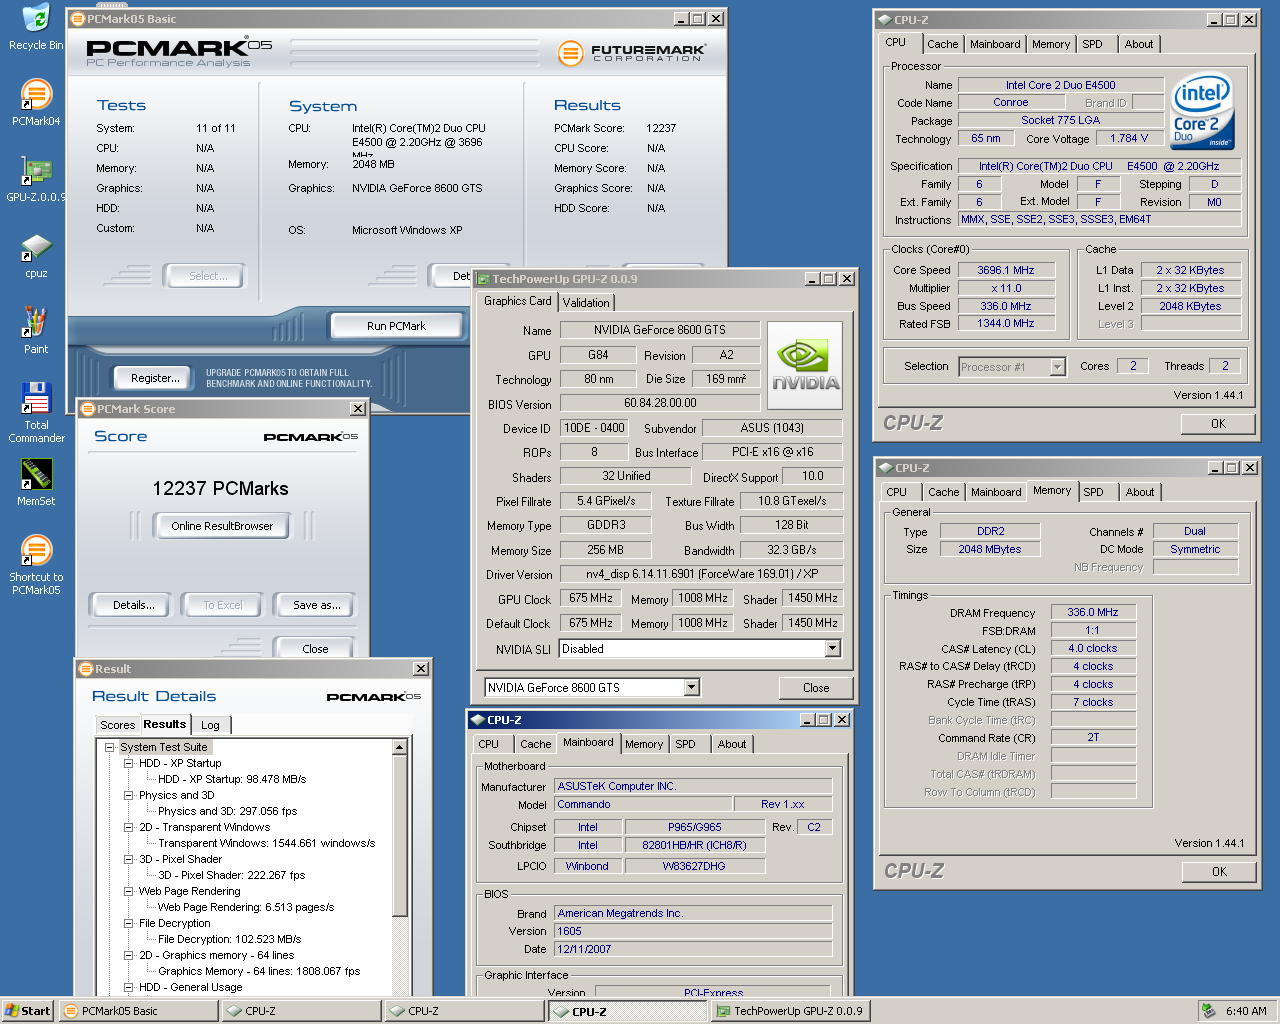
Task: Click the Online ResultBrowser button
Action: click(x=222, y=526)
